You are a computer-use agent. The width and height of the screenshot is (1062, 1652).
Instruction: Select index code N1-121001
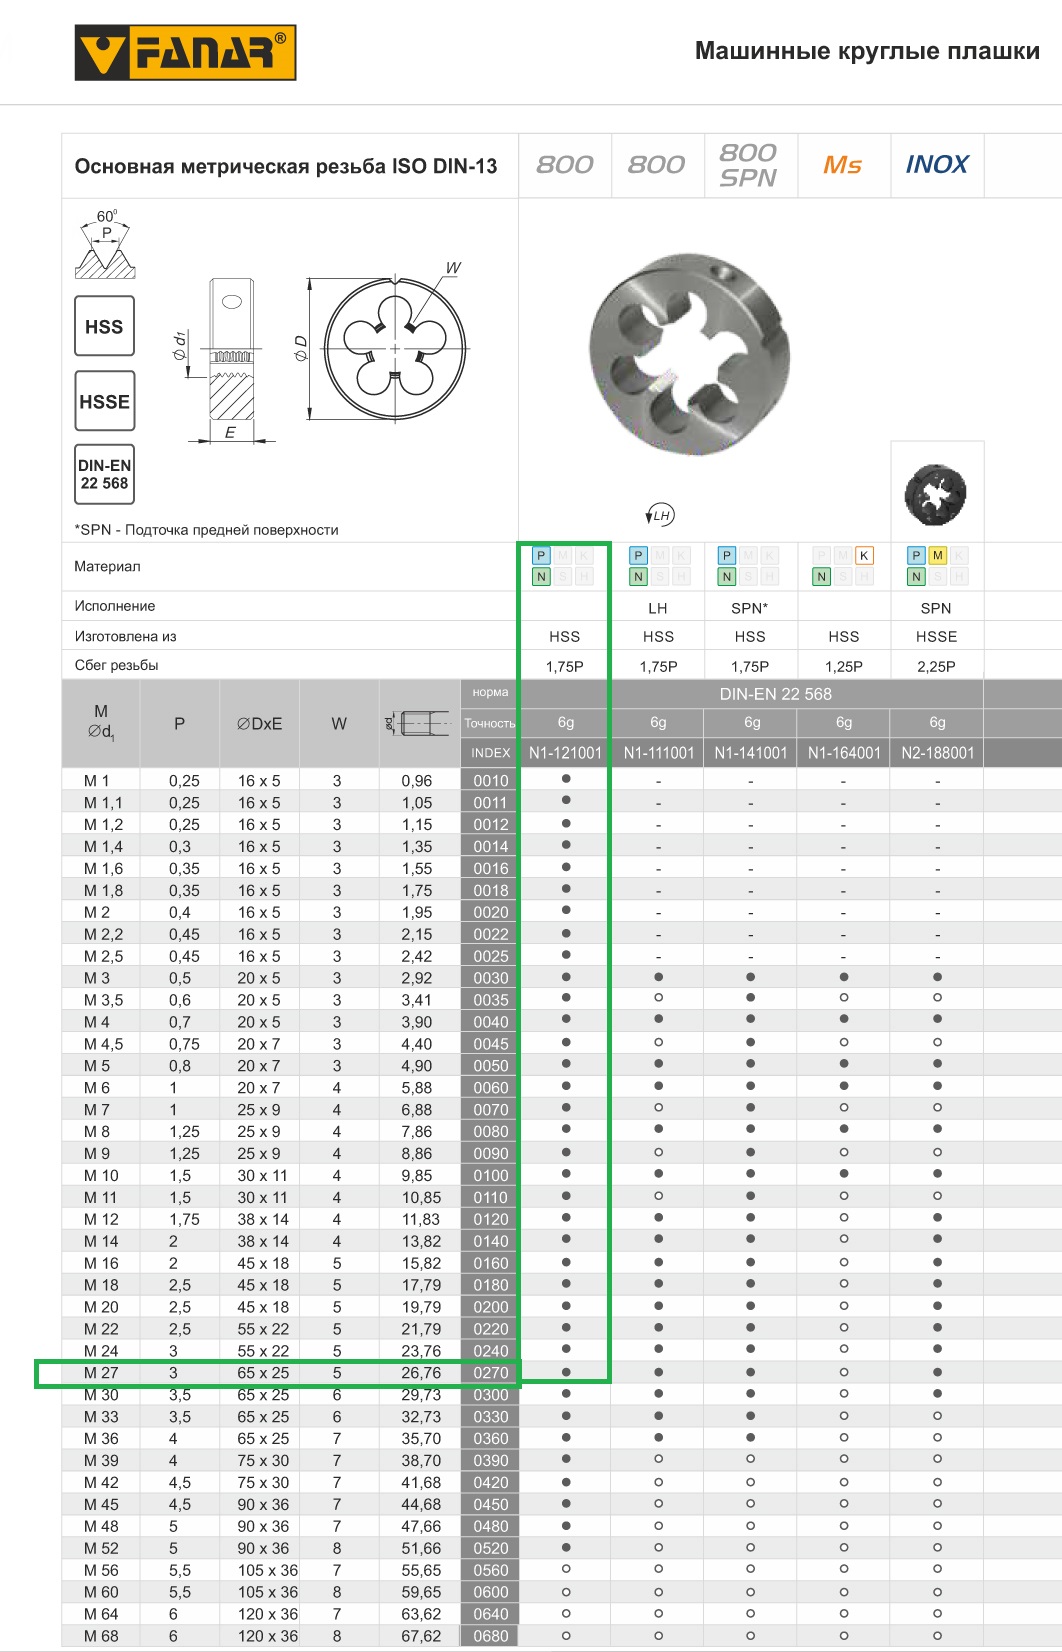click(565, 753)
